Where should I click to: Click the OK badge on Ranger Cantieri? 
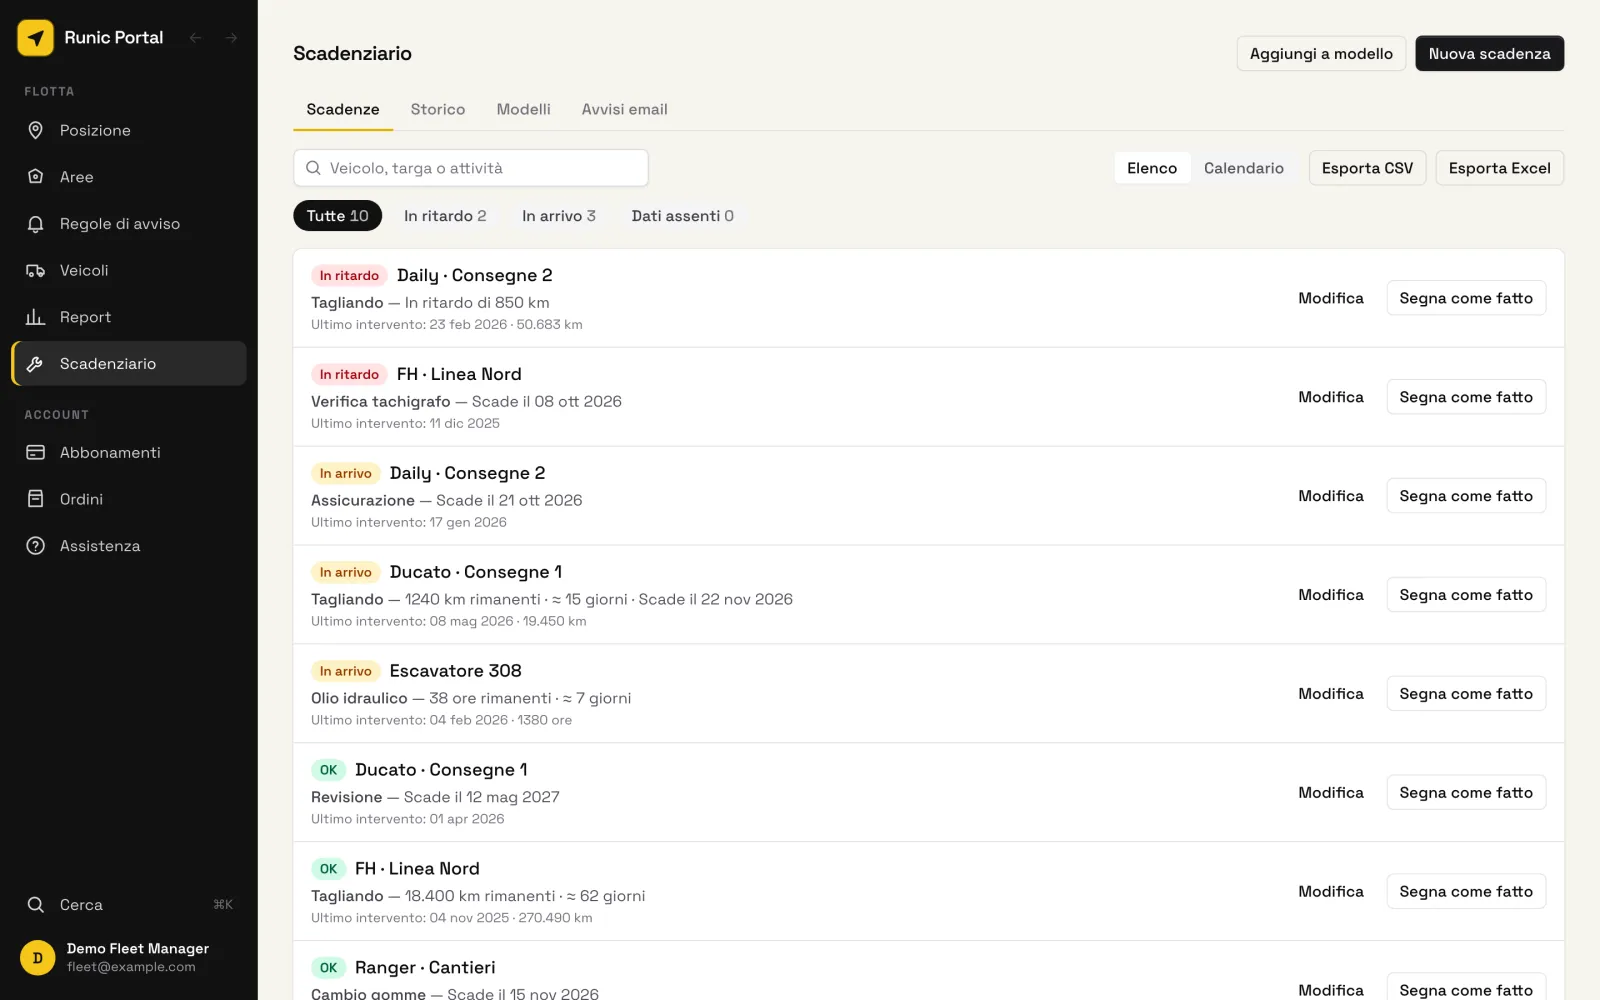[x=328, y=968]
